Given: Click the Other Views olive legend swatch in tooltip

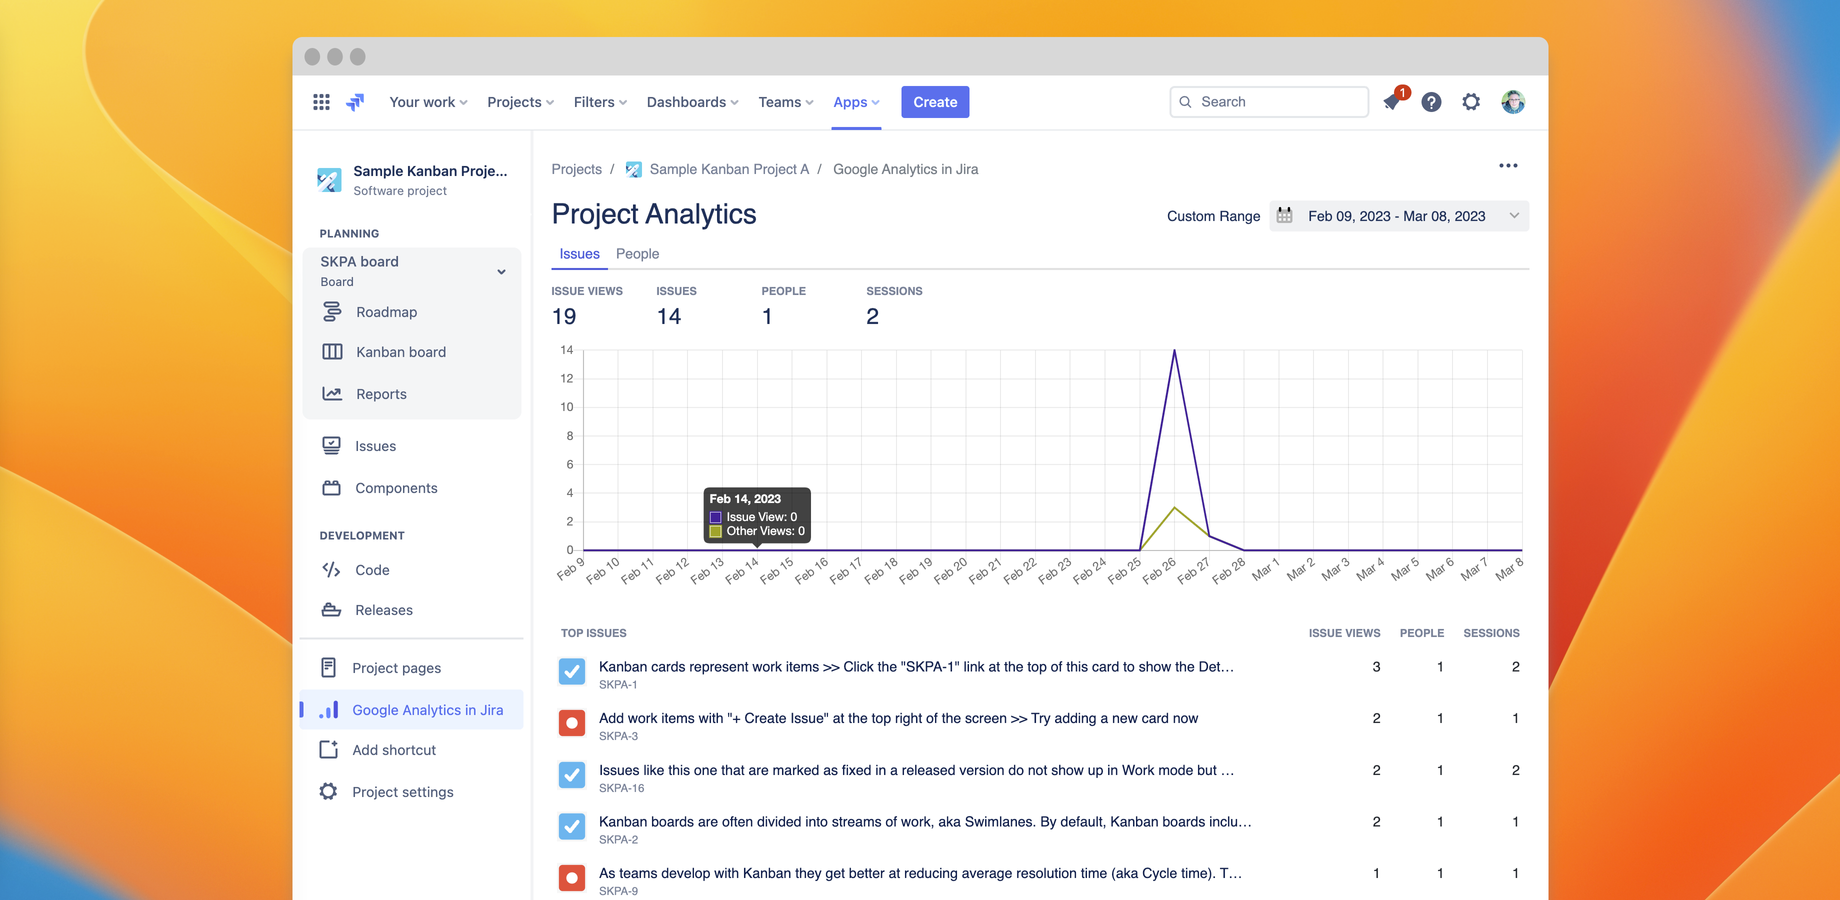Looking at the screenshot, I should pyautogui.click(x=716, y=531).
